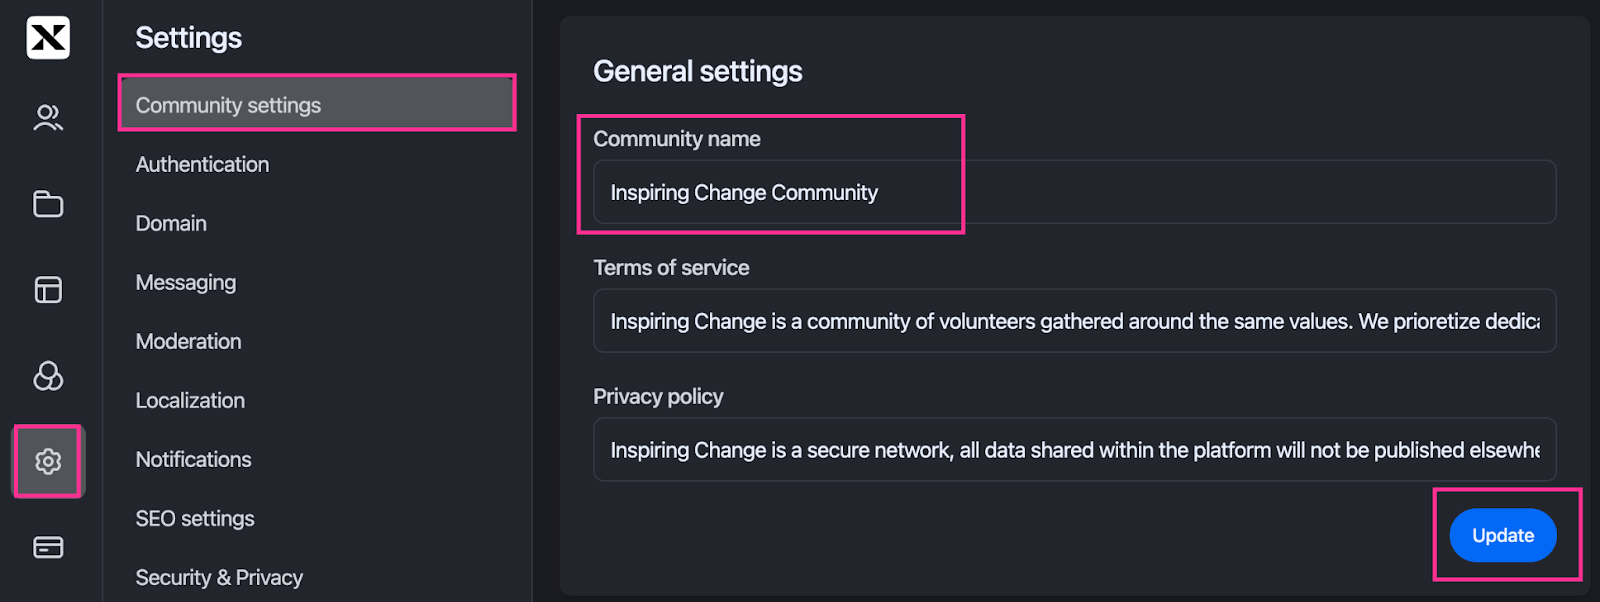Click the Privacy policy label
This screenshot has height=602, width=1600.
point(658,397)
